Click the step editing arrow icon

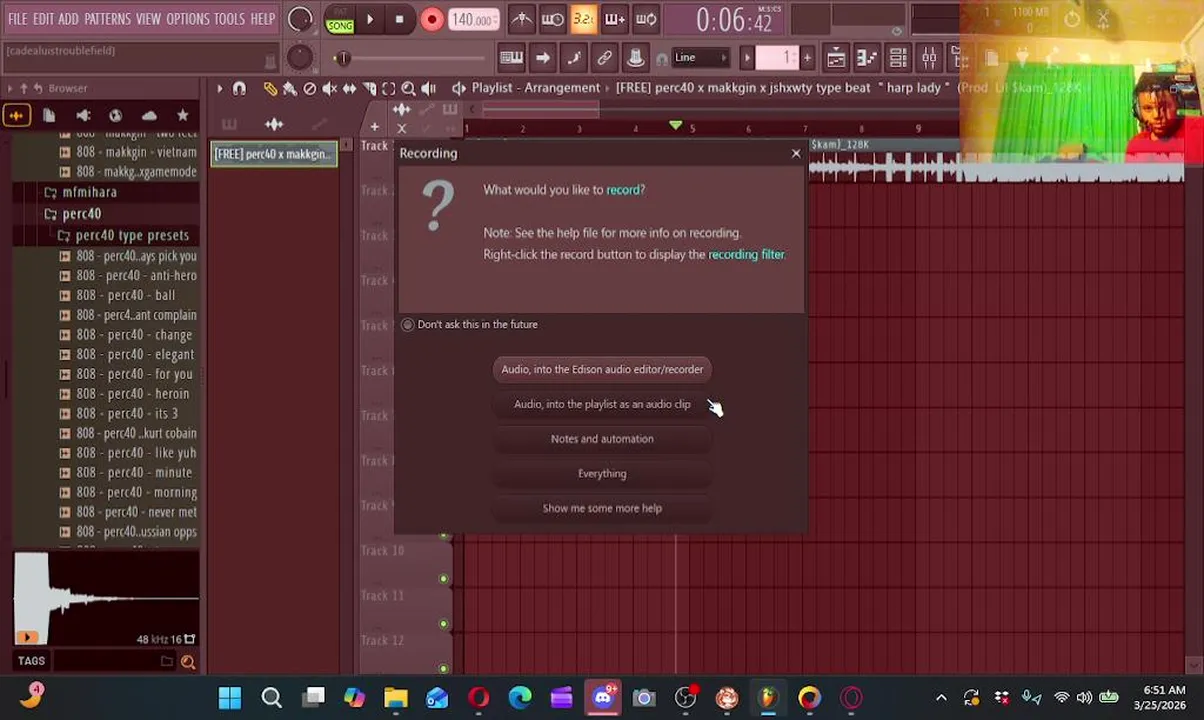[x=542, y=58]
